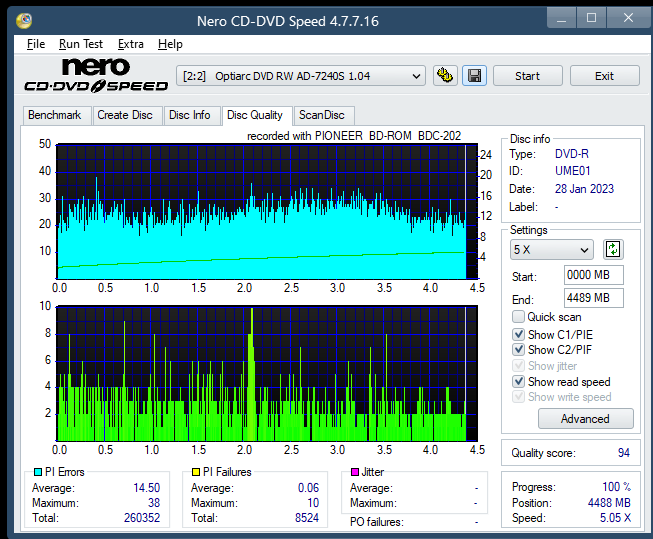
Task: Click PI Failures maximum 10
Action: 313,503
